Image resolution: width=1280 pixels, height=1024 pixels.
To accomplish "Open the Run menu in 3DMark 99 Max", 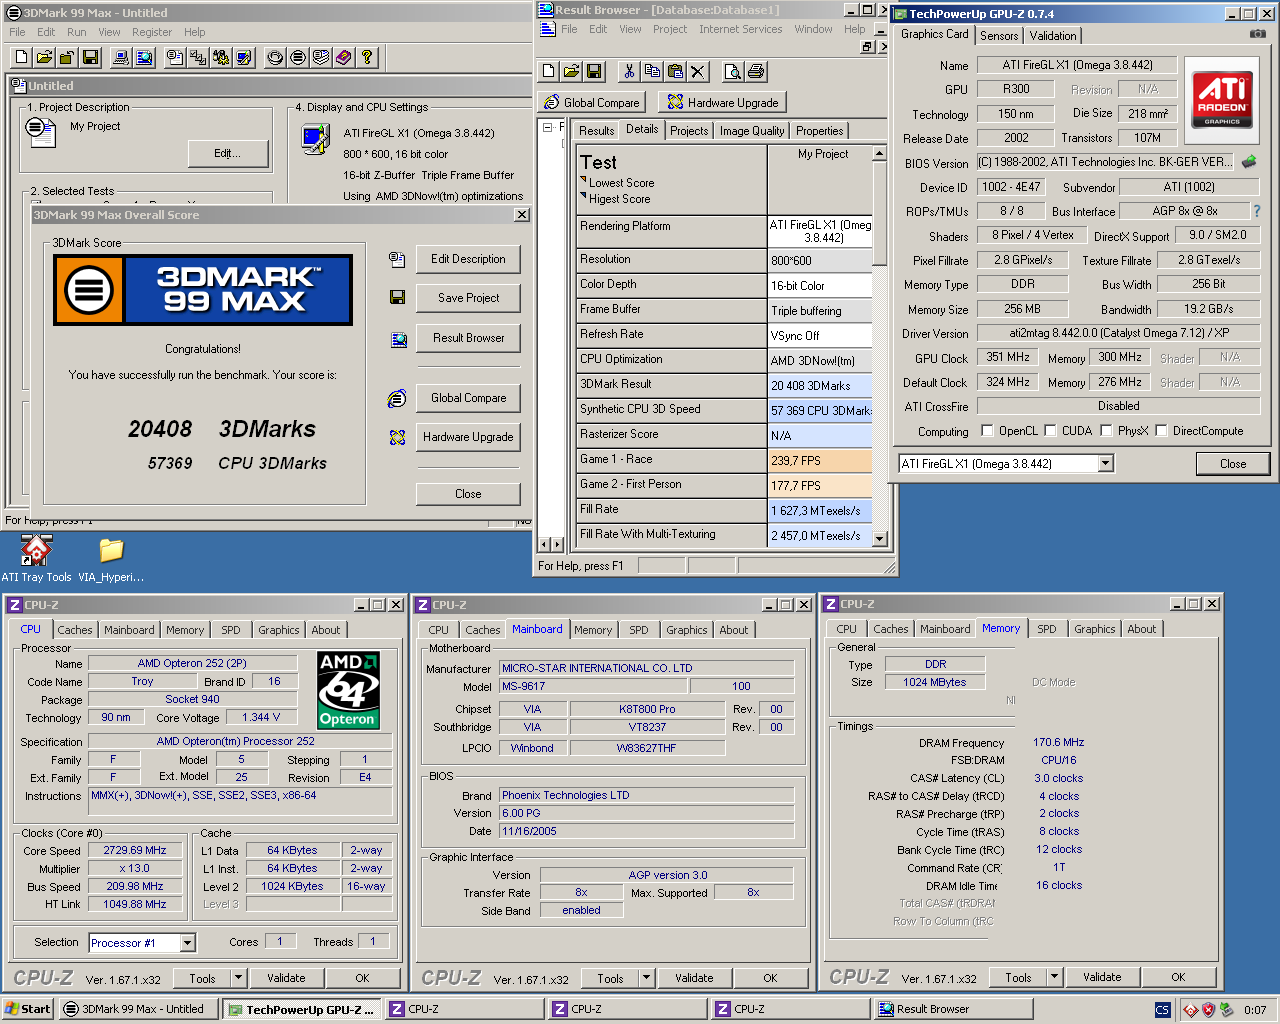I will (x=76, y=32).
